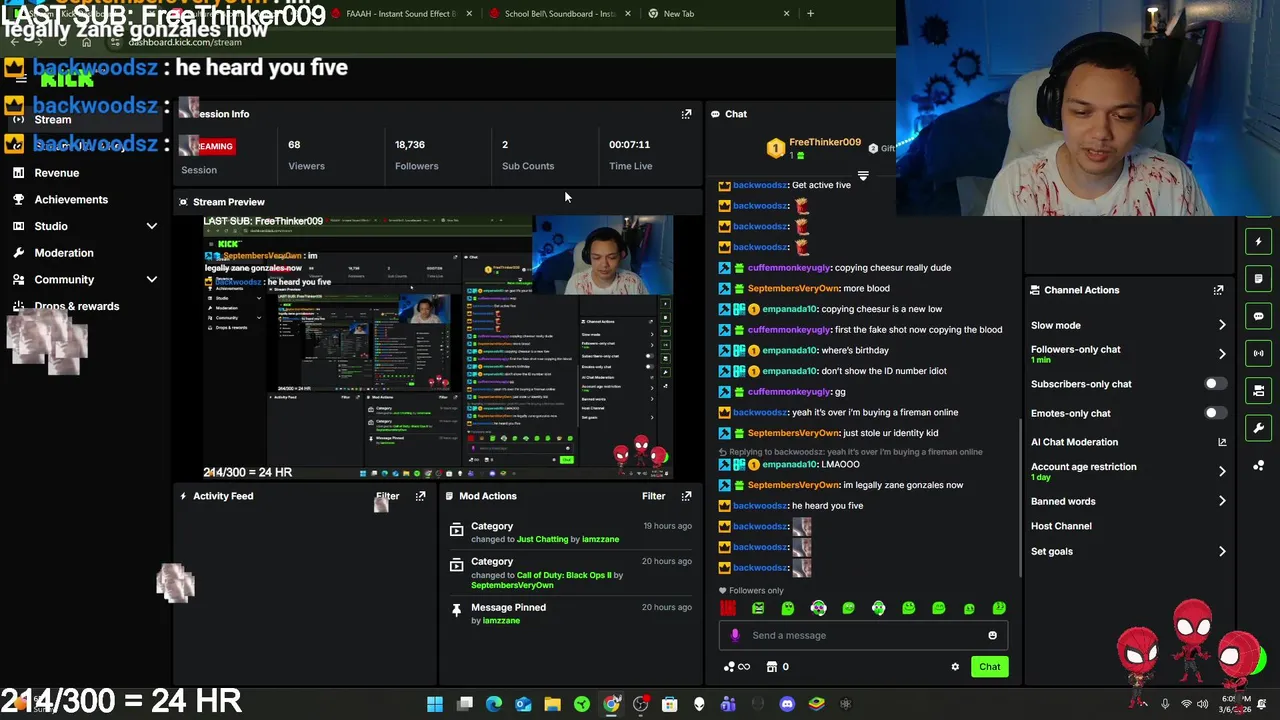
Task: Switch to FAAAH Instant Sound Effect tab
Action: pos(400,14)
